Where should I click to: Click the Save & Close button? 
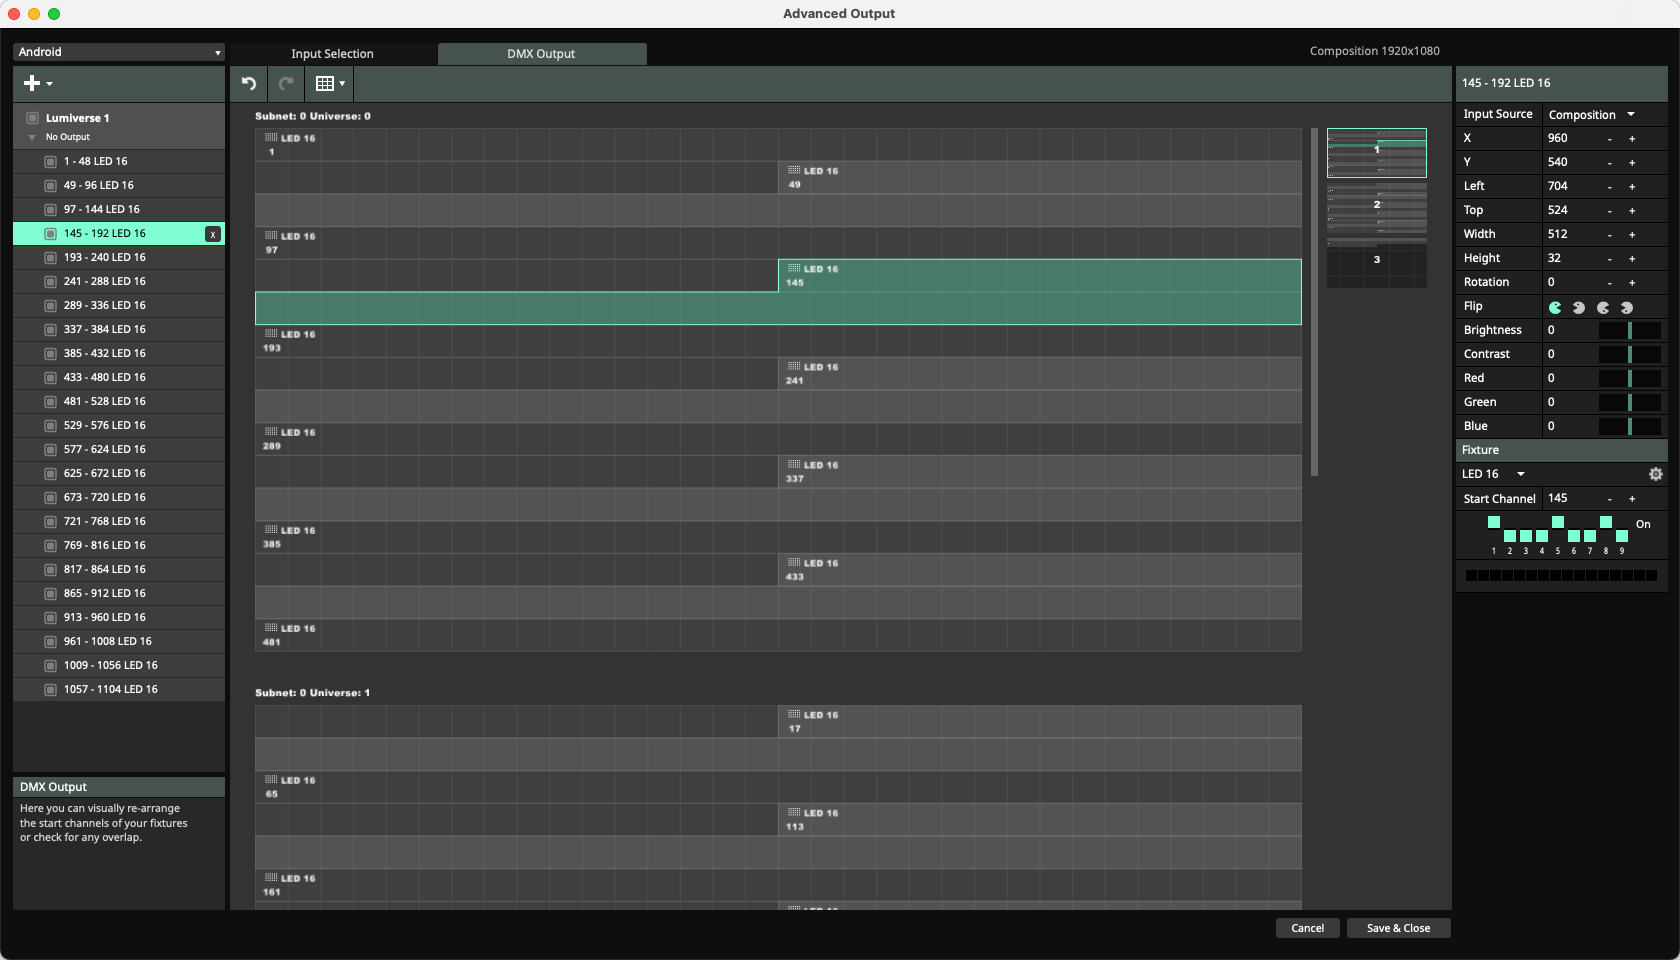pos(1398,928)
